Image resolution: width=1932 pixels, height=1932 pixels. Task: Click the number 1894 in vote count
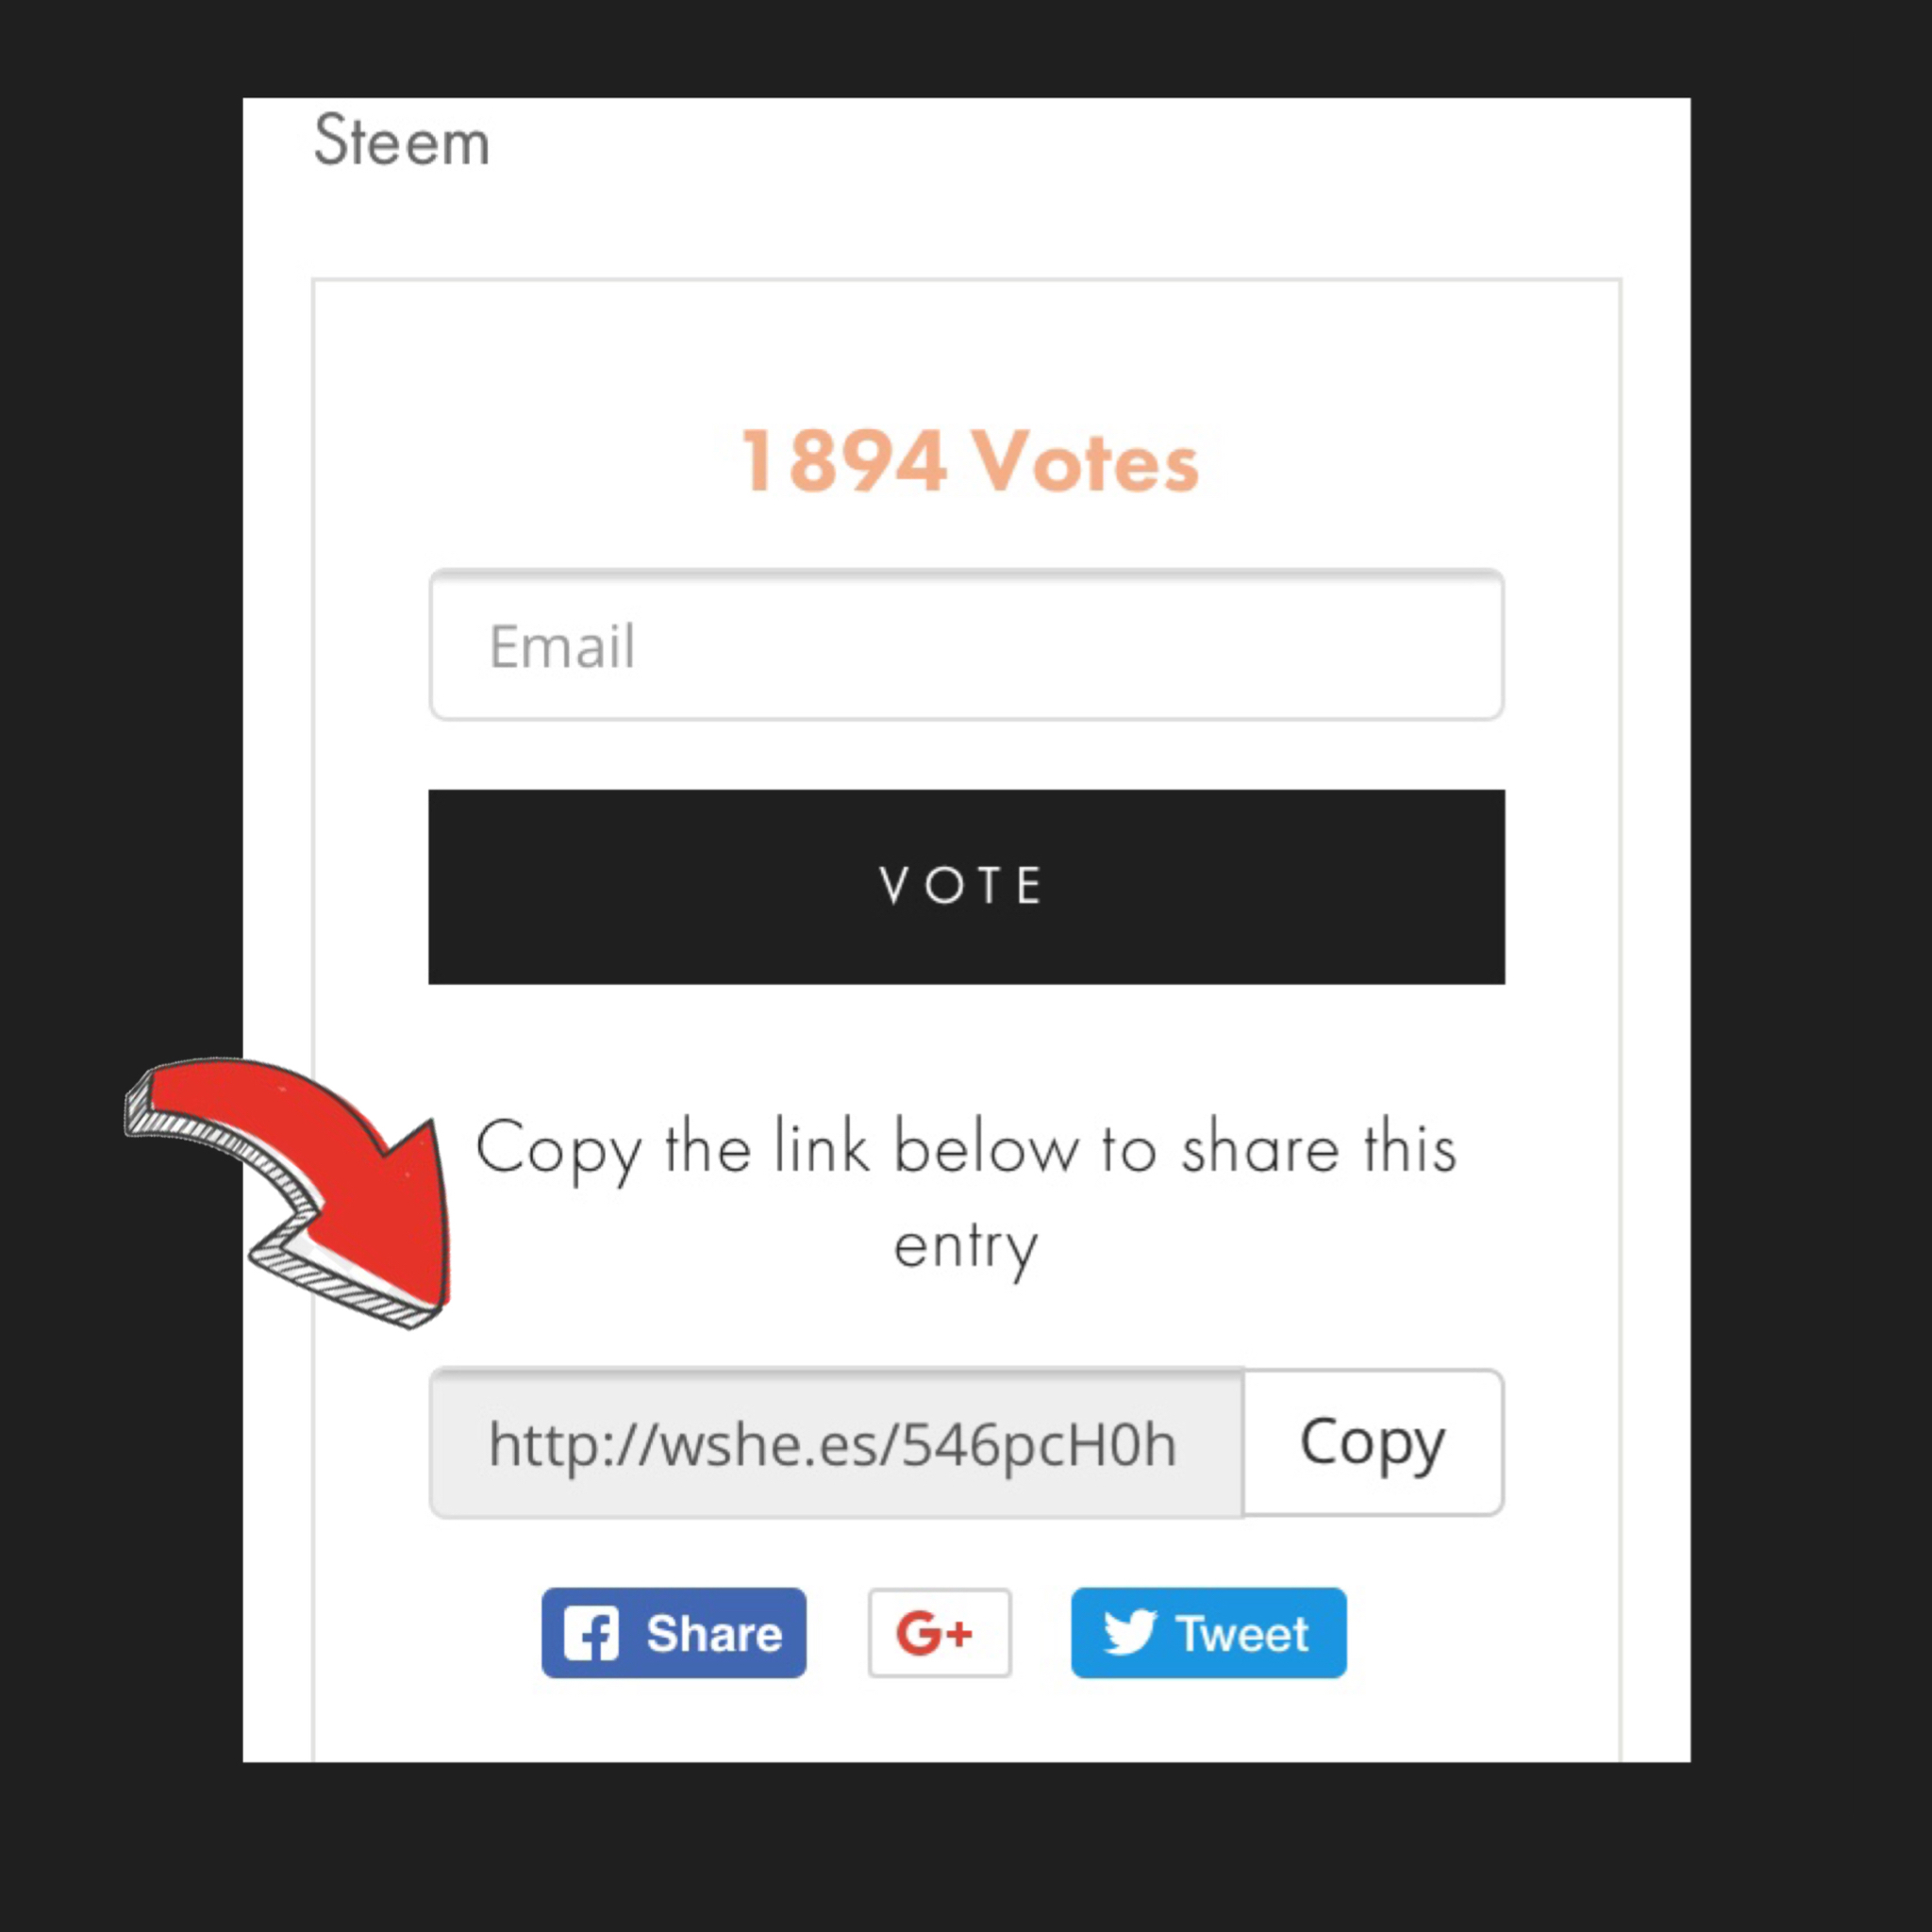843,461
